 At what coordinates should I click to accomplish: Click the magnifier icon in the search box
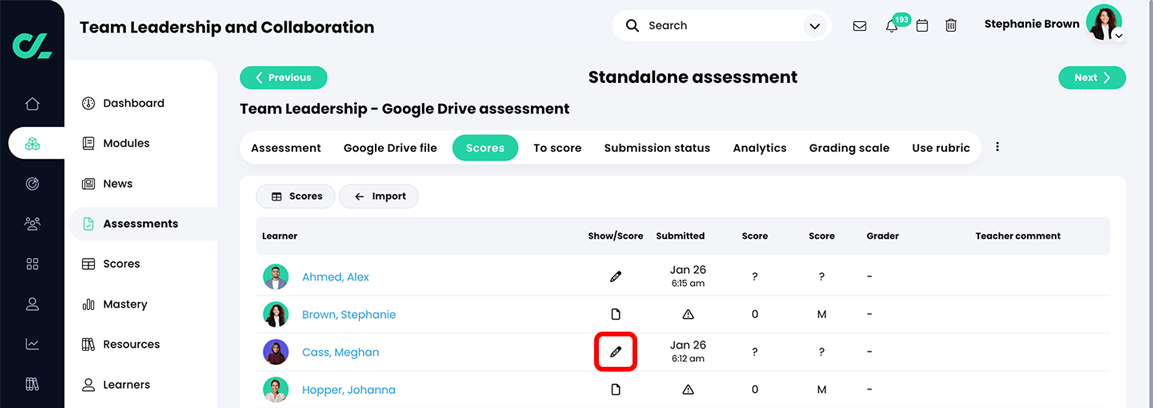[x=632, y=26]
